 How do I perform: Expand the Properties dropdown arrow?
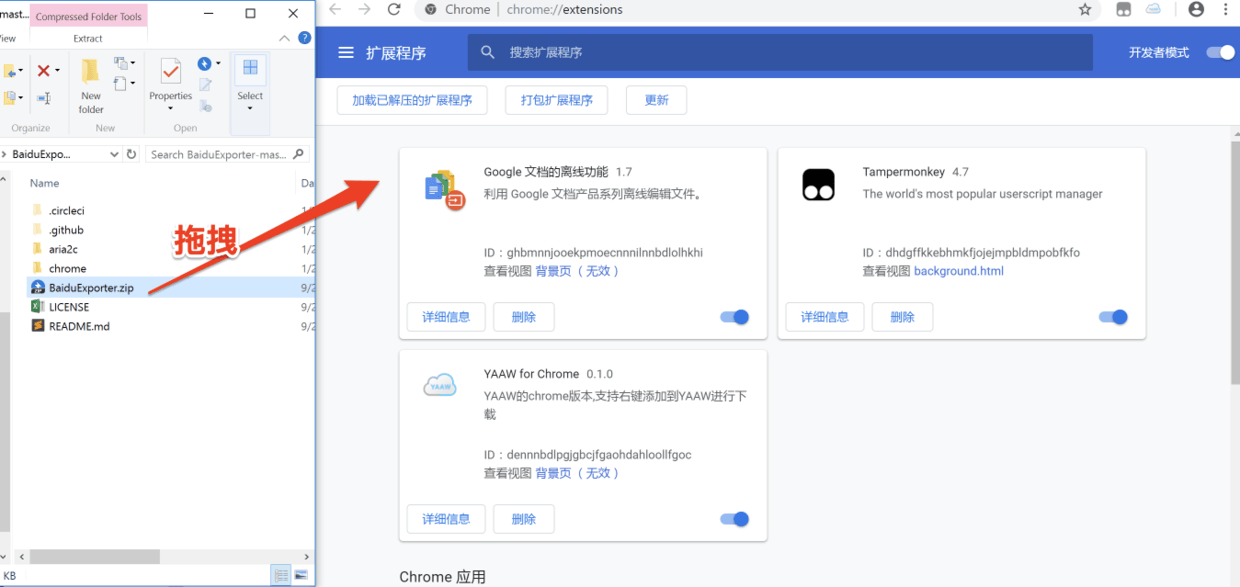pos(171,108)
